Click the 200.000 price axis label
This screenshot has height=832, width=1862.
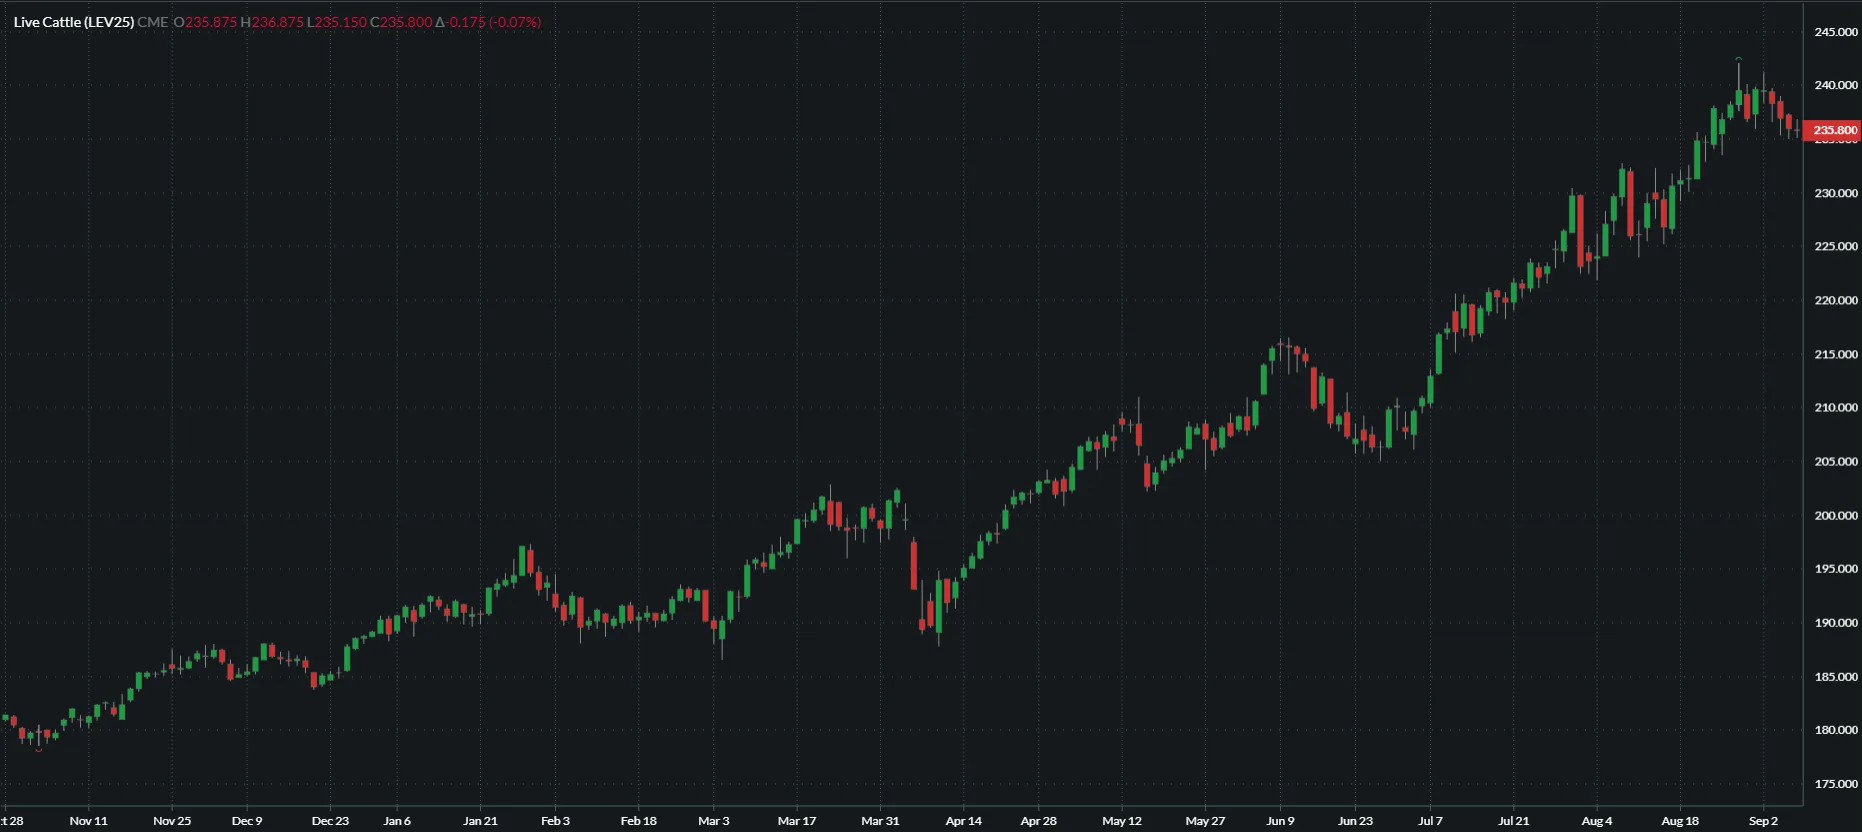pos(1836,516)
